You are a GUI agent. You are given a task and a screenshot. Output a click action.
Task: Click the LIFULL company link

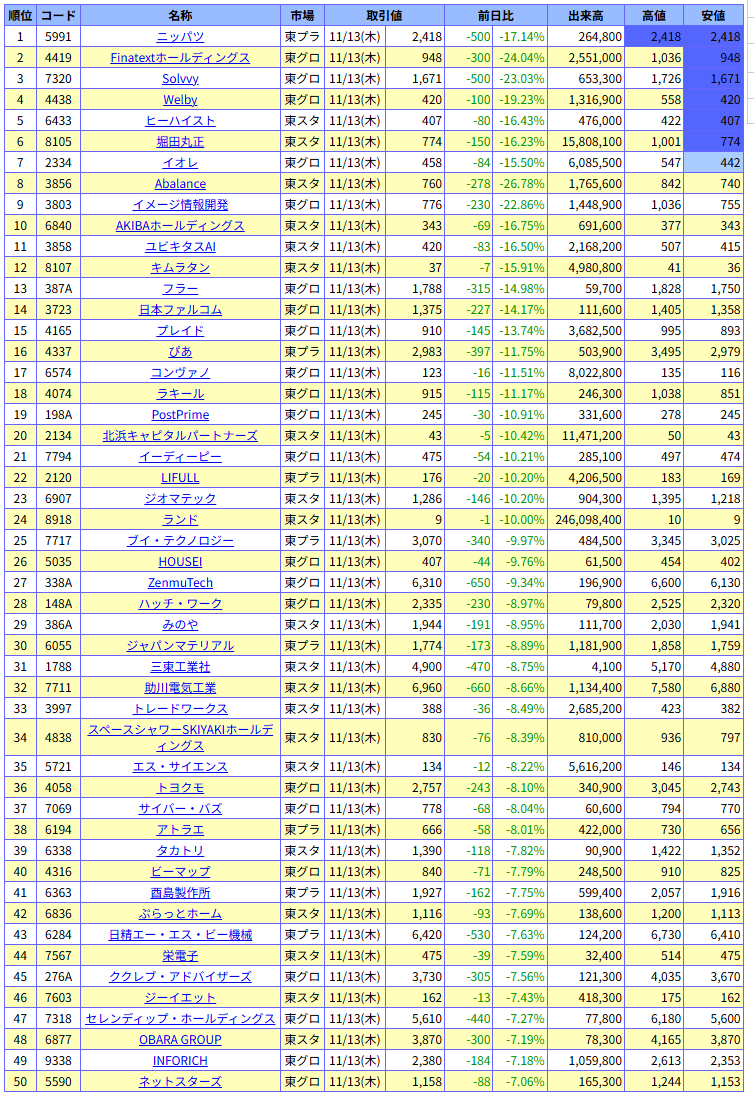coord(180,478)
